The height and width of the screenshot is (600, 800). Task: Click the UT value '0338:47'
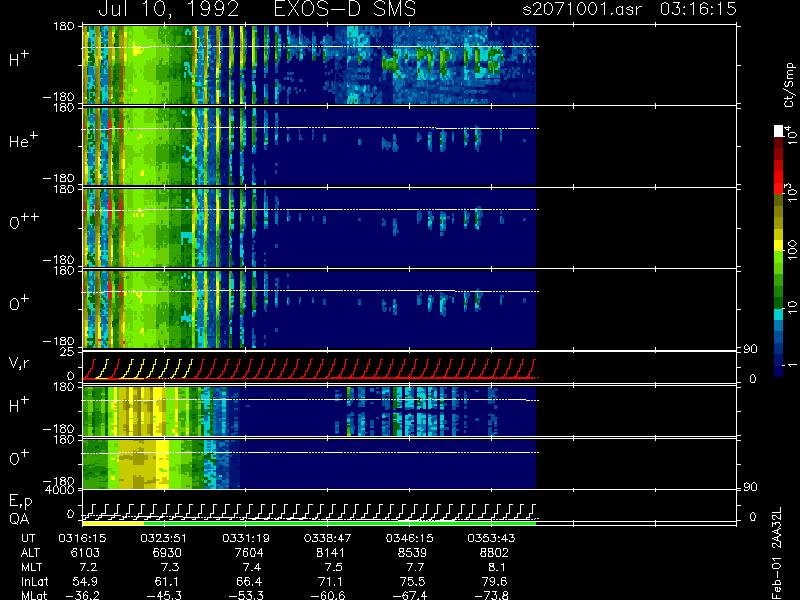[327, 538]
